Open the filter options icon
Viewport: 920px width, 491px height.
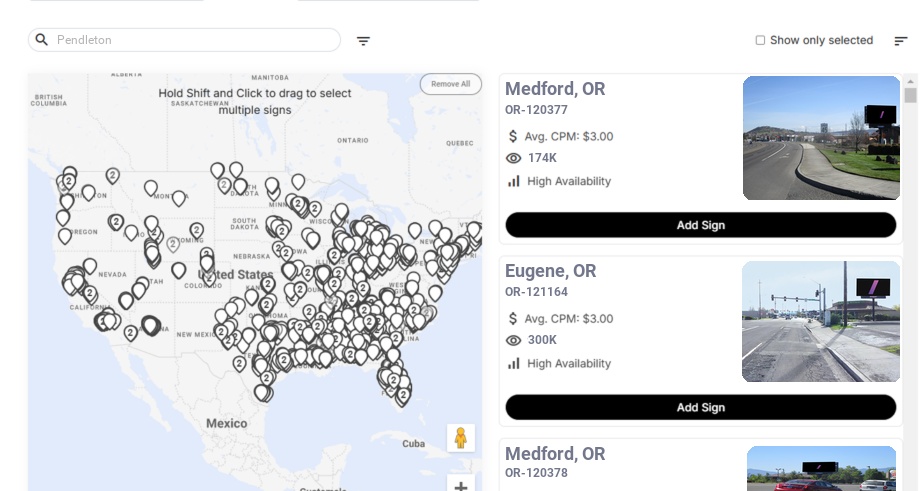363,41
